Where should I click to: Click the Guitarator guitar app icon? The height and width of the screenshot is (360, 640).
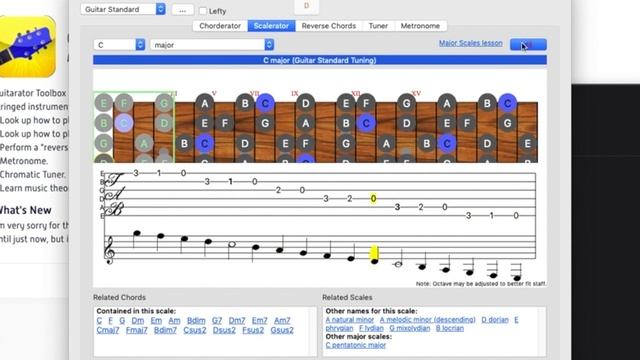pyautogui.click(x=27, y=47)
